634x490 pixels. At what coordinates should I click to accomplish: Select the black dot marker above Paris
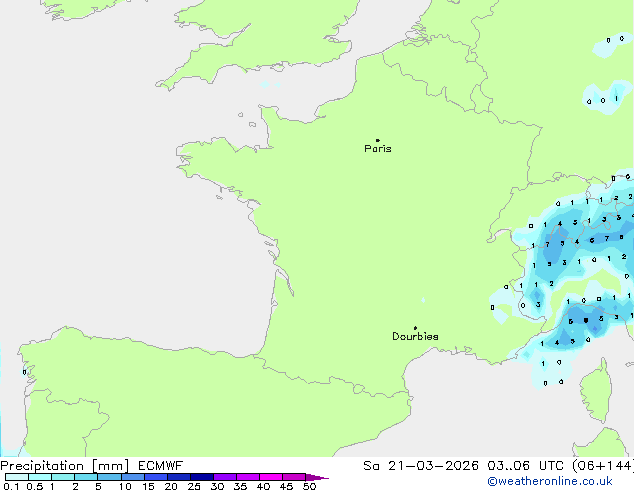378,140
